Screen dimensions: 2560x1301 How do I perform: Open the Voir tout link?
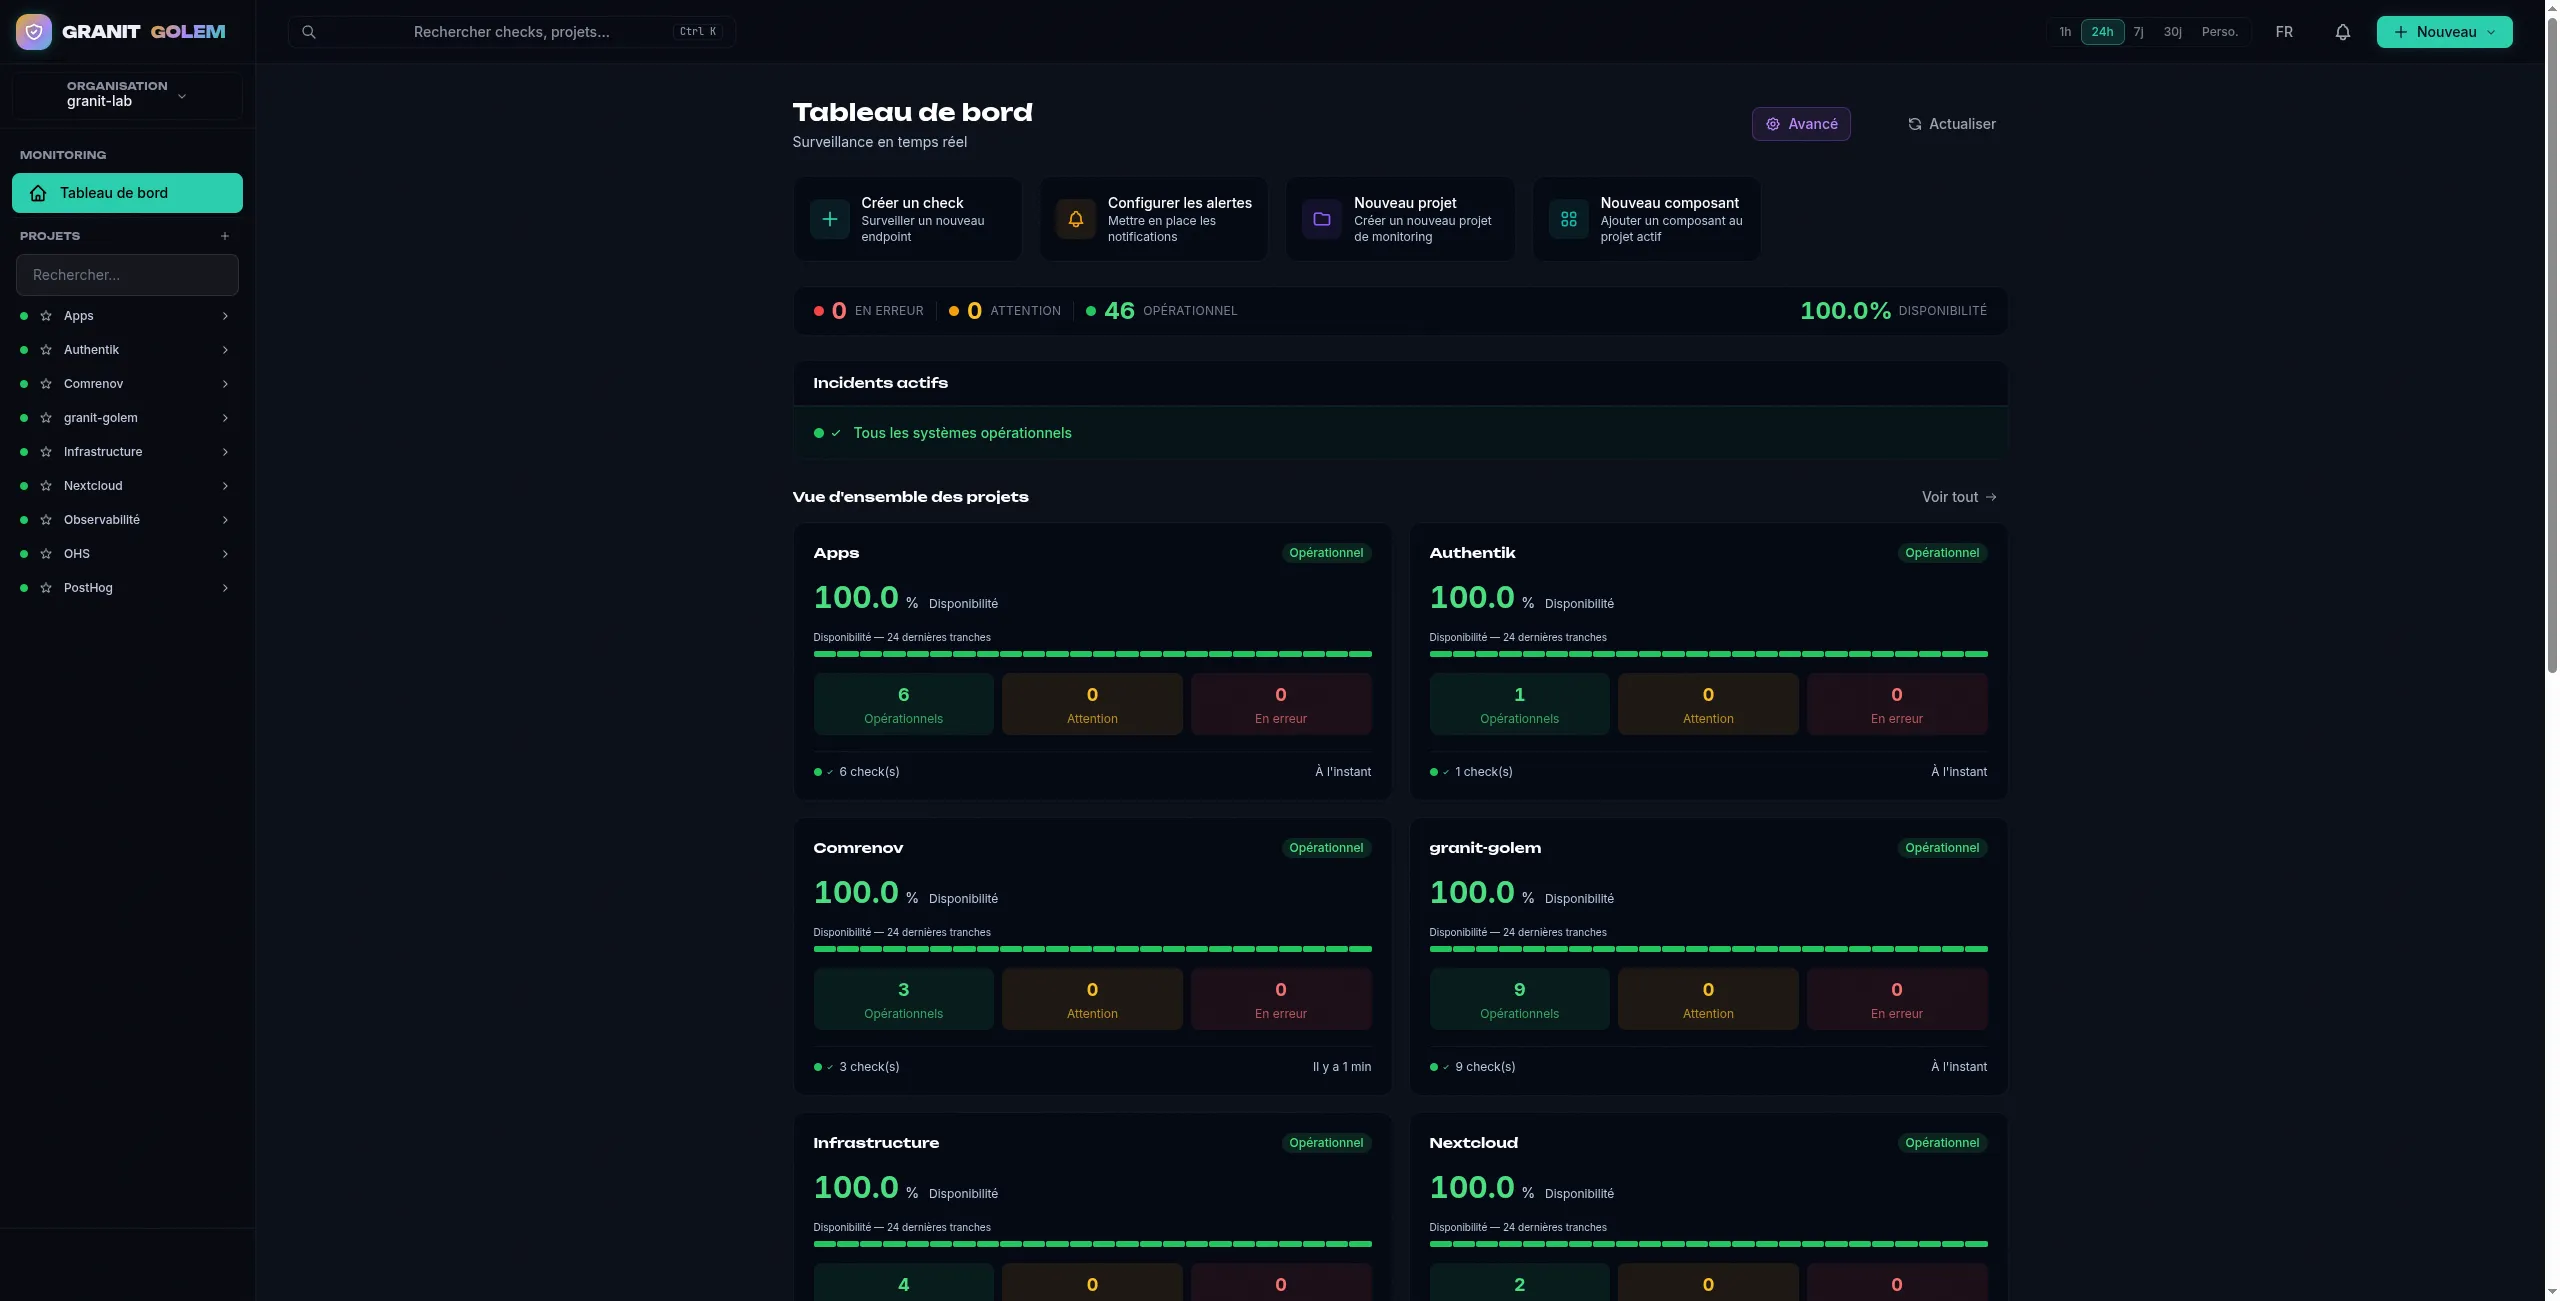point(1959,497)
